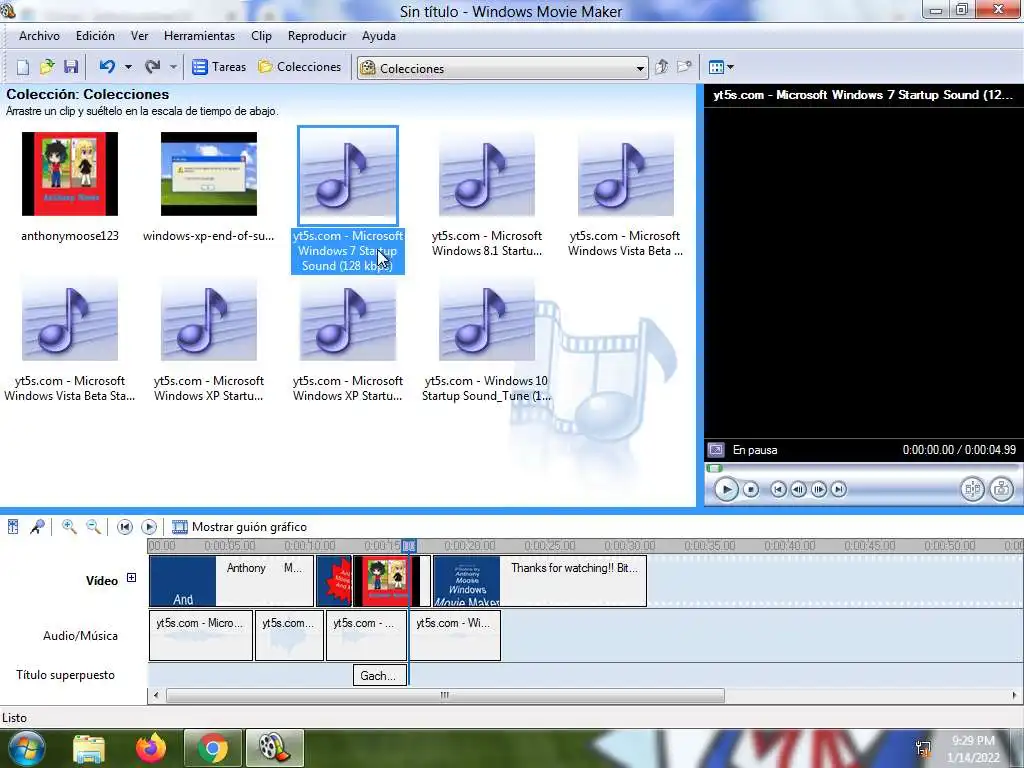Zoom in on the timeline
Image resolution: width=1024 pixels, height=768 pixels.
pyautogui.click(x=69, y=526)
